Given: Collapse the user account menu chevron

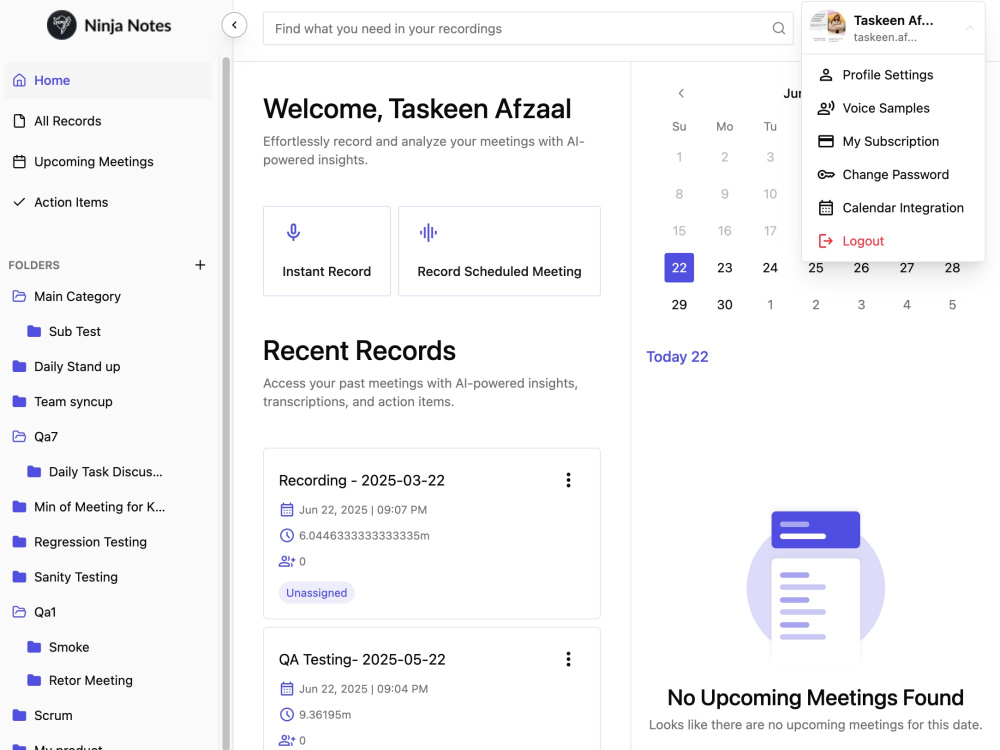Looking at the screenshot, I should 969,28.
